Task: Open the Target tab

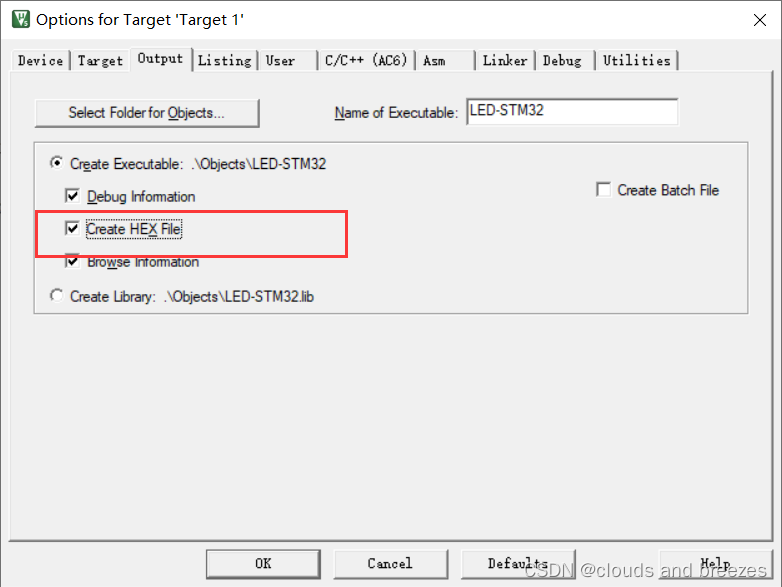Action: [100, 61]
